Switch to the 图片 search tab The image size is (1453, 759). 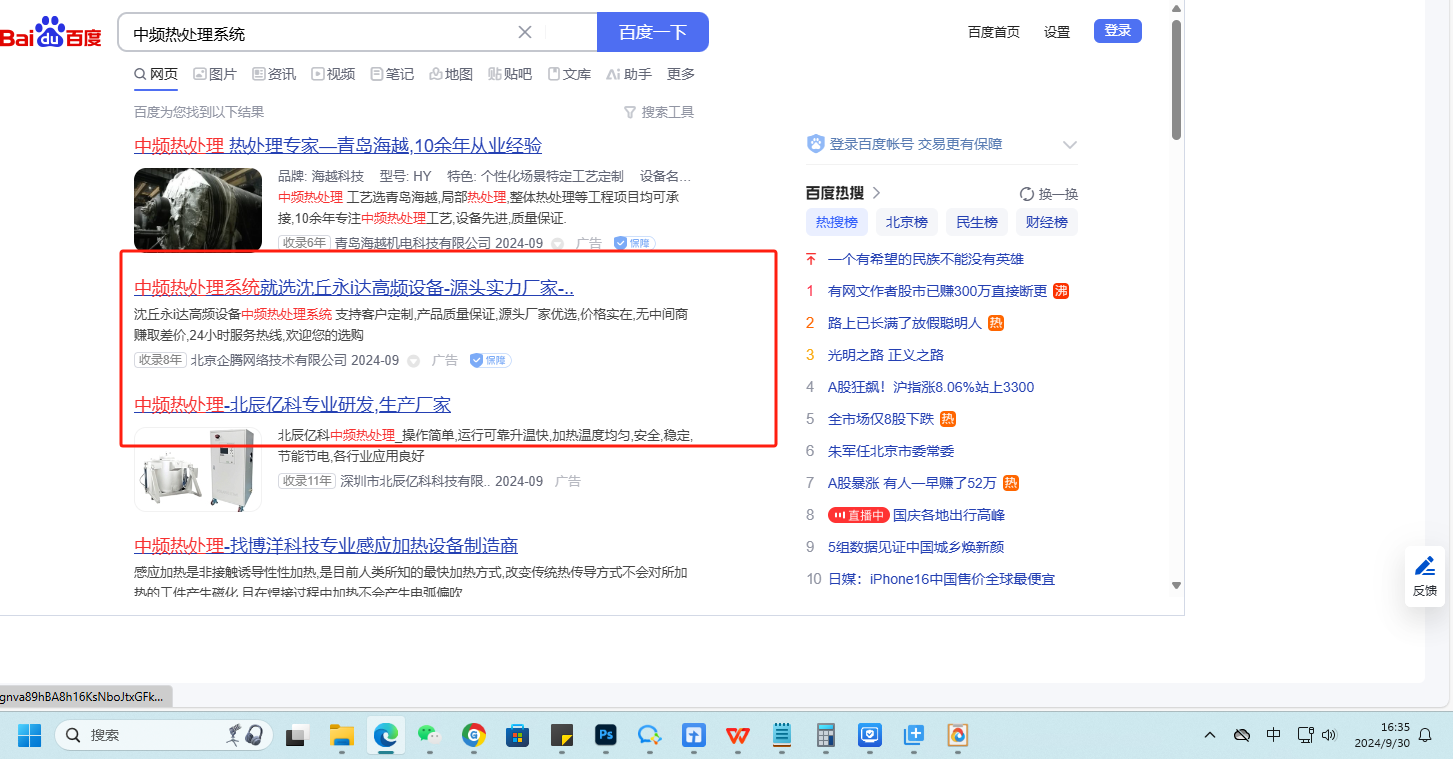point(215,74)
